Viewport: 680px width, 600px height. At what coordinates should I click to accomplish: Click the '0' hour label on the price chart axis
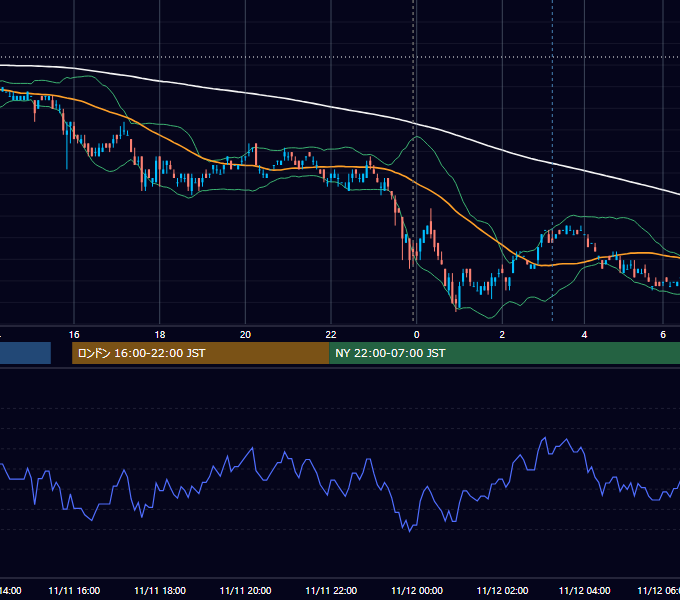pos(416,335)
